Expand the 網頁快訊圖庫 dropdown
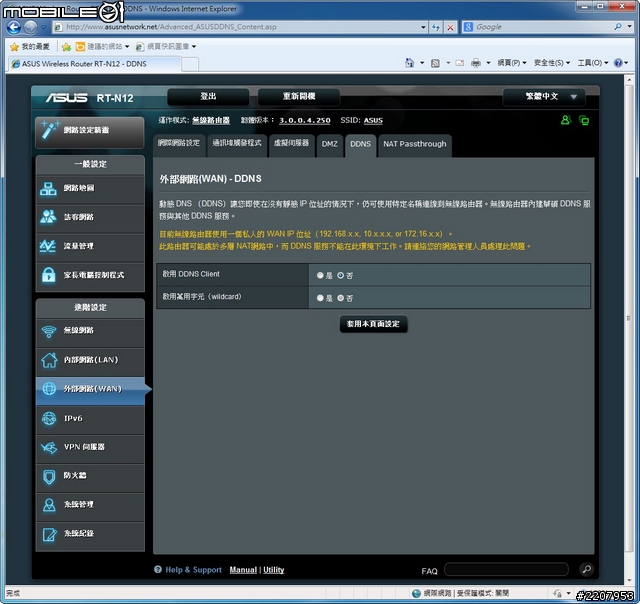Image resolution: width=640 pixels, height=604 pixels. pos(194,47)
